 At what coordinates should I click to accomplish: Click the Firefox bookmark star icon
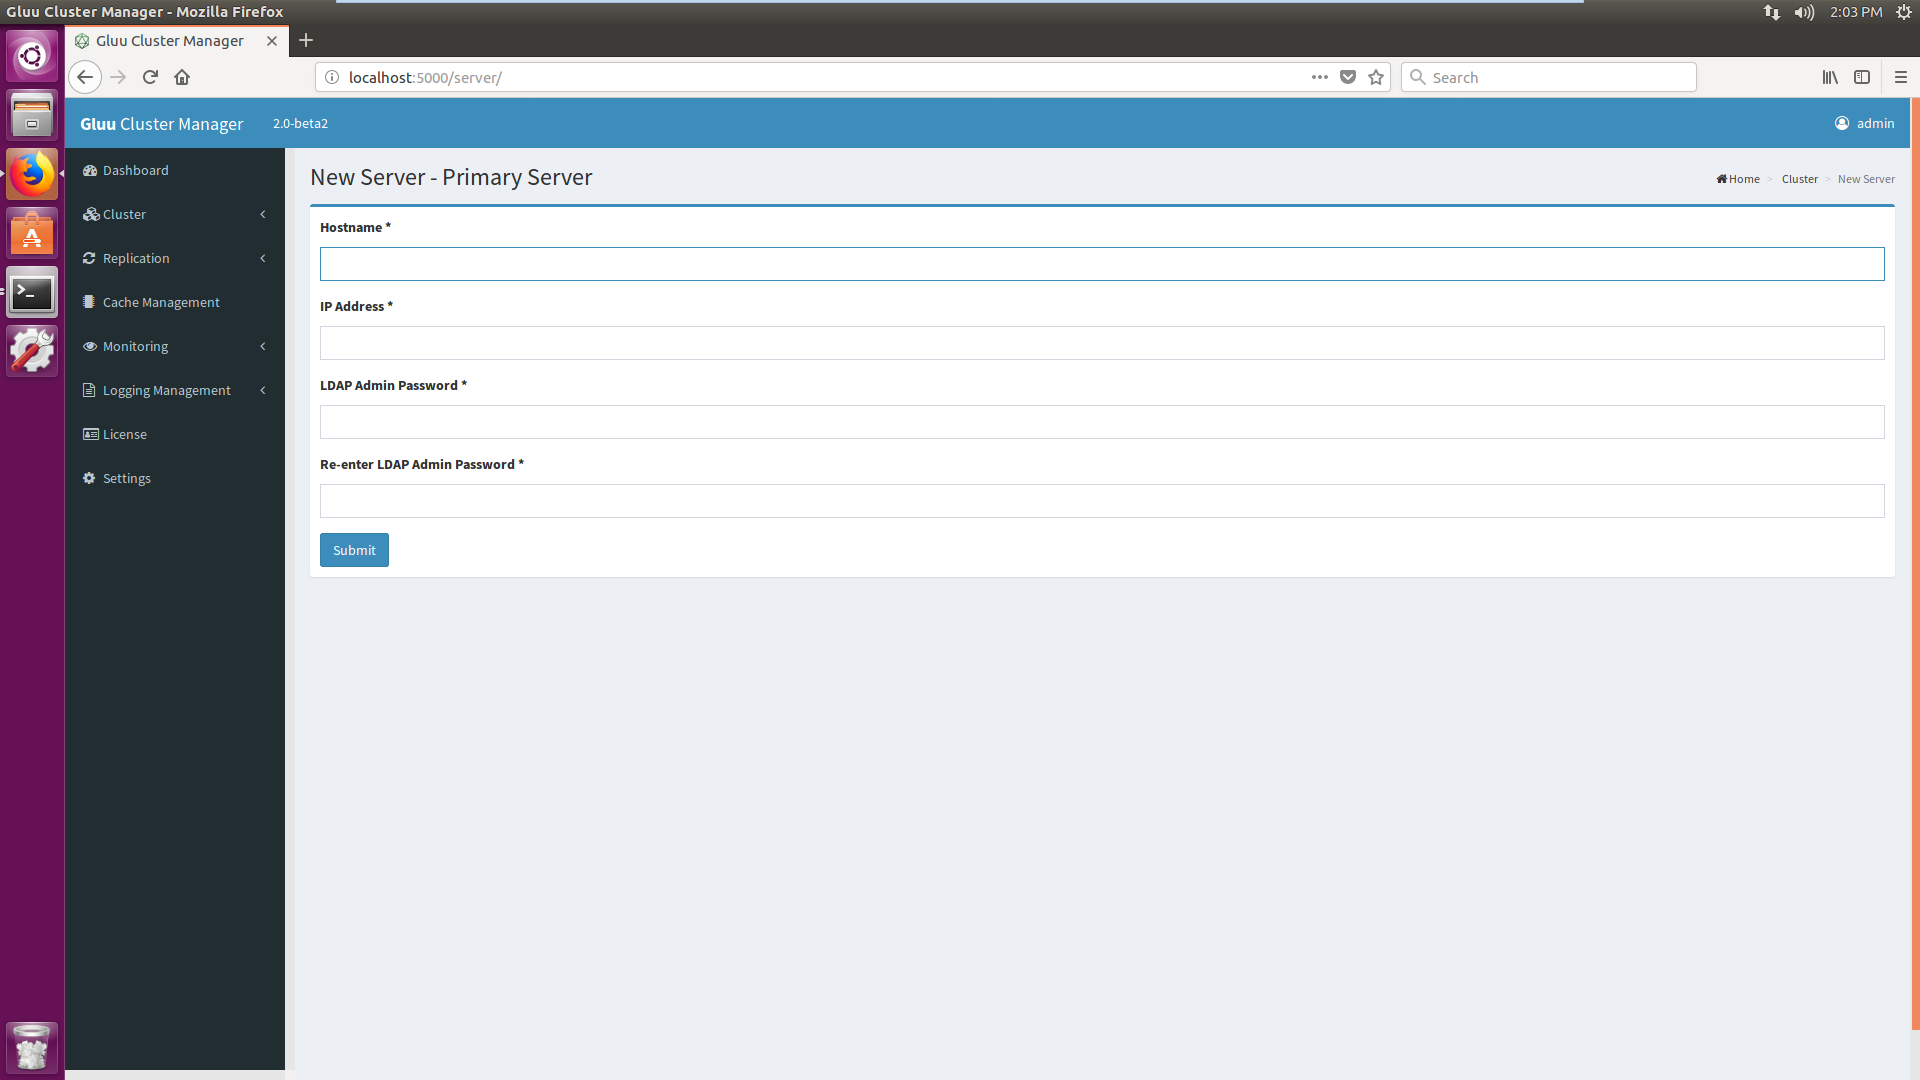tap(1377, 78)
